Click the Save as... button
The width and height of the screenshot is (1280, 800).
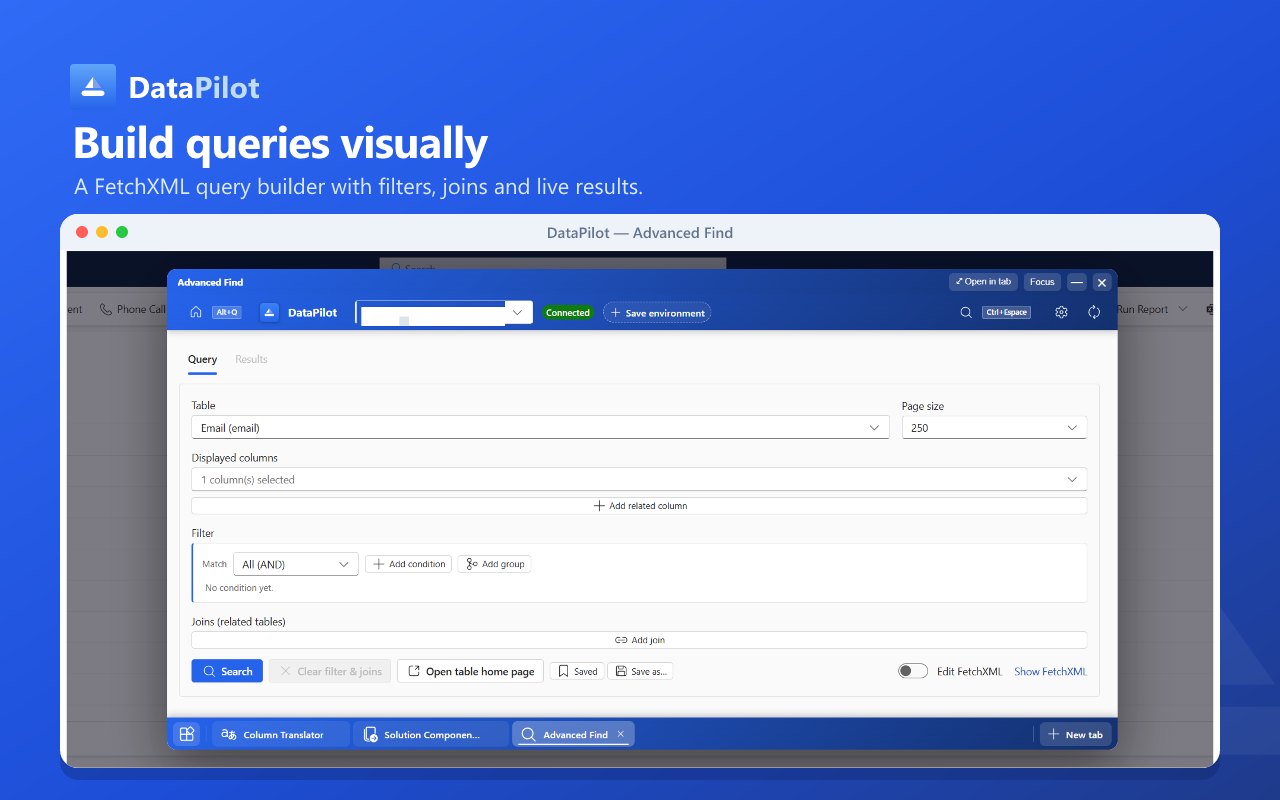[641, 671]
